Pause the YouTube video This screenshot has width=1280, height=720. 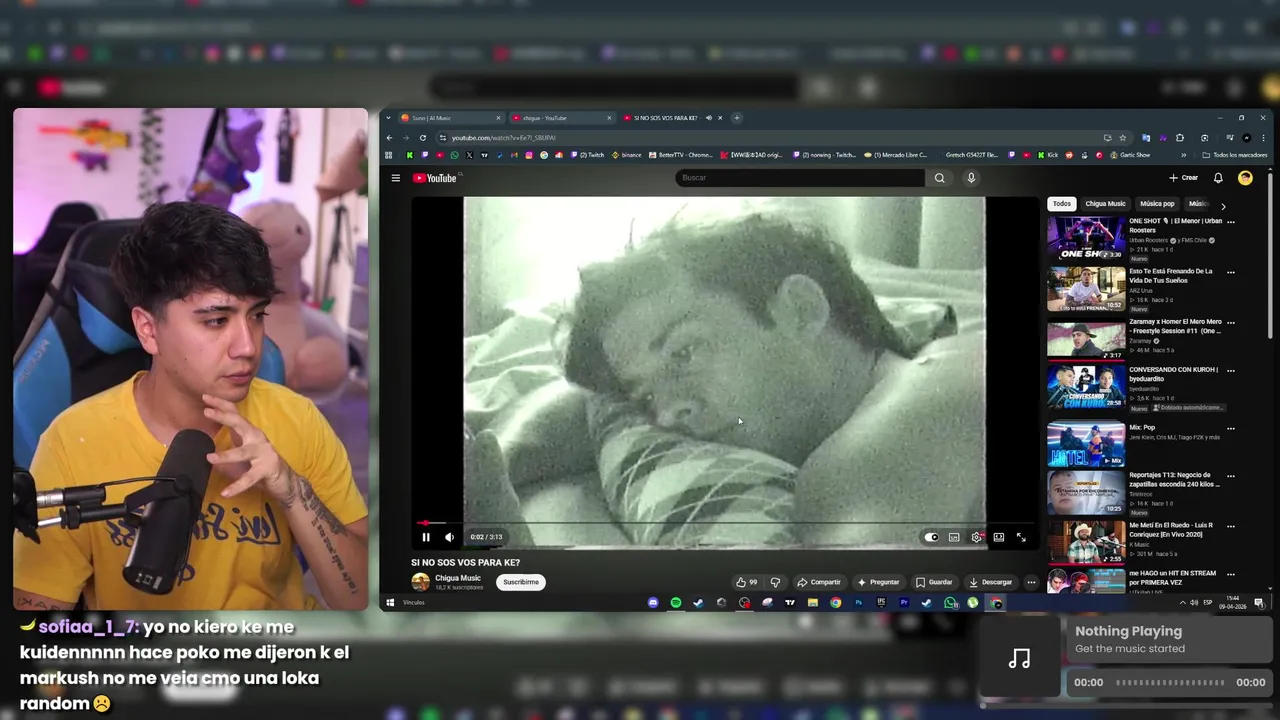pyautogui.click(x=426, y=537)
